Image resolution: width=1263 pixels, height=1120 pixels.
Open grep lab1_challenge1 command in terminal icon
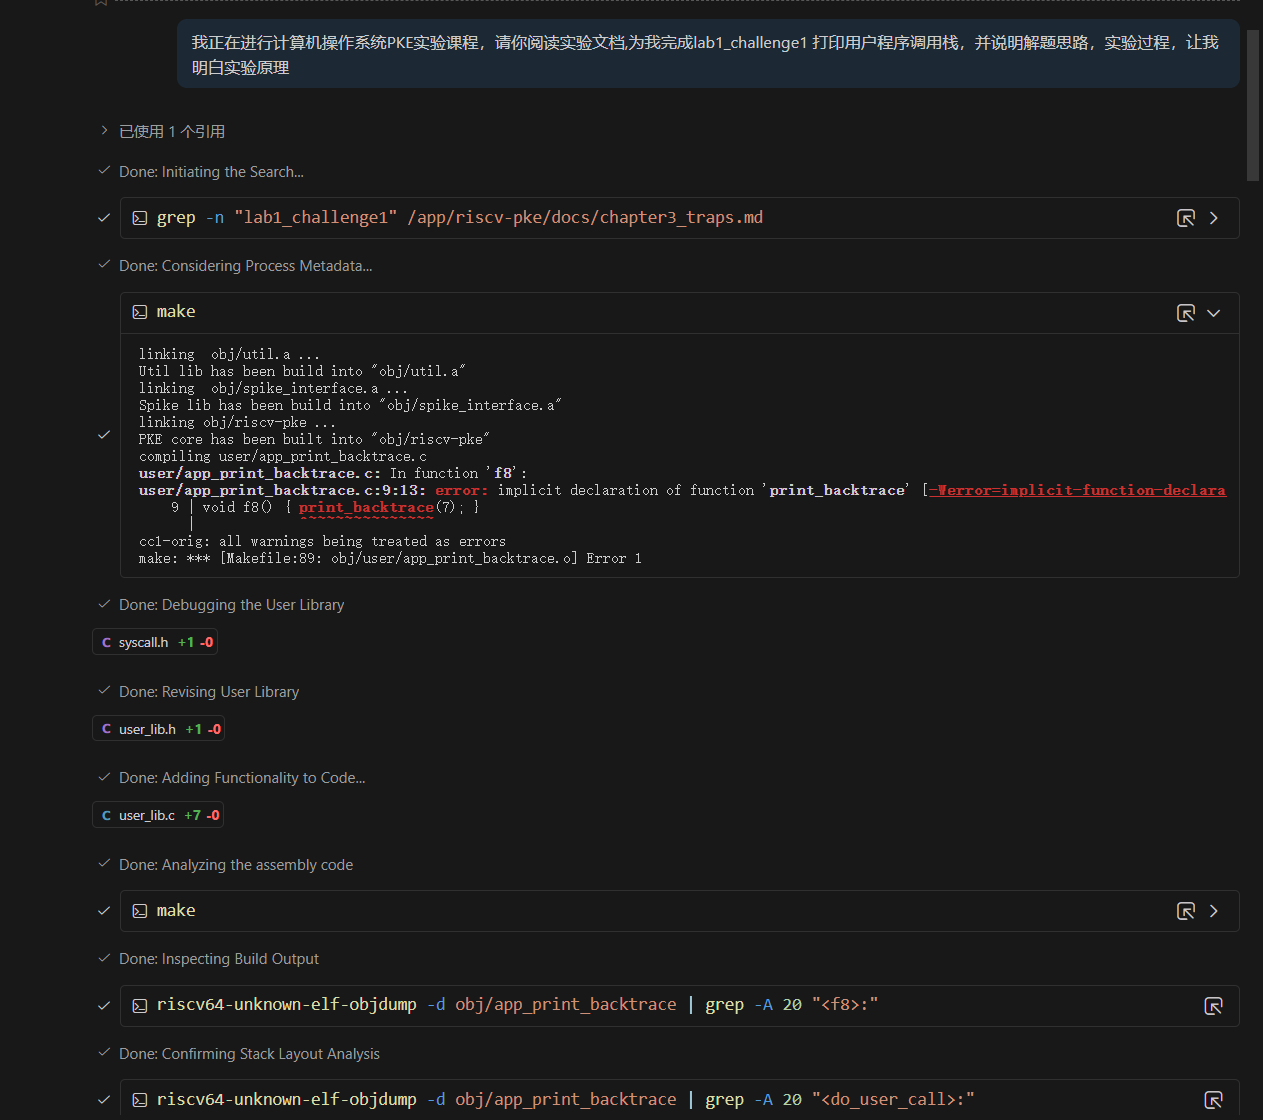[1185, 218]
